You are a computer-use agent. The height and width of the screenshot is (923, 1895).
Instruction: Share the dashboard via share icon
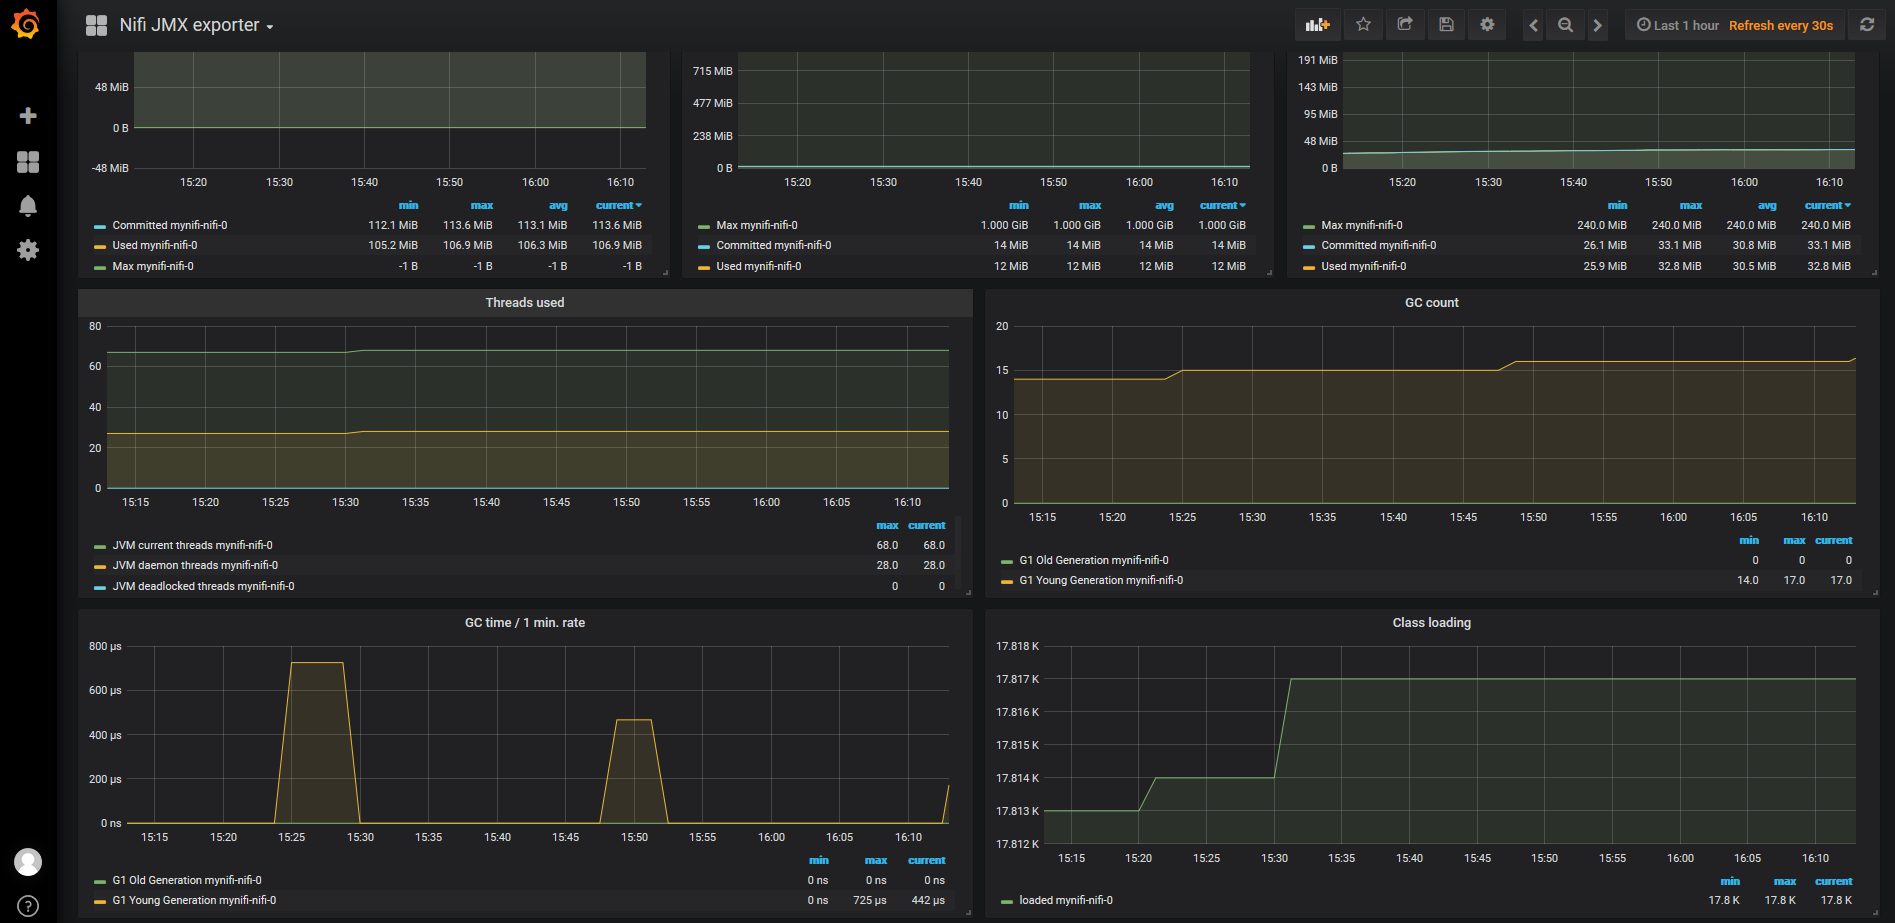tap(1405, 25)
